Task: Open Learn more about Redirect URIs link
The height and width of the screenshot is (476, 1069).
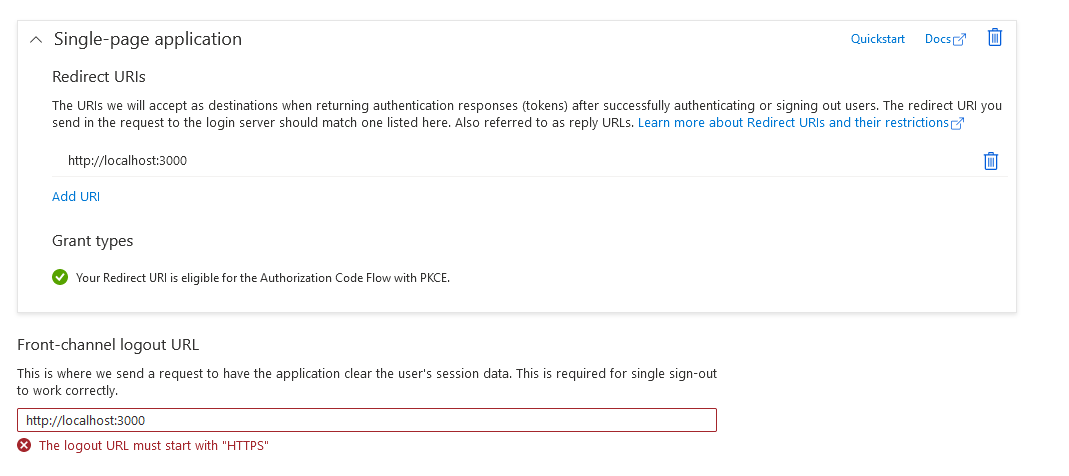Action: click(794, 123)
